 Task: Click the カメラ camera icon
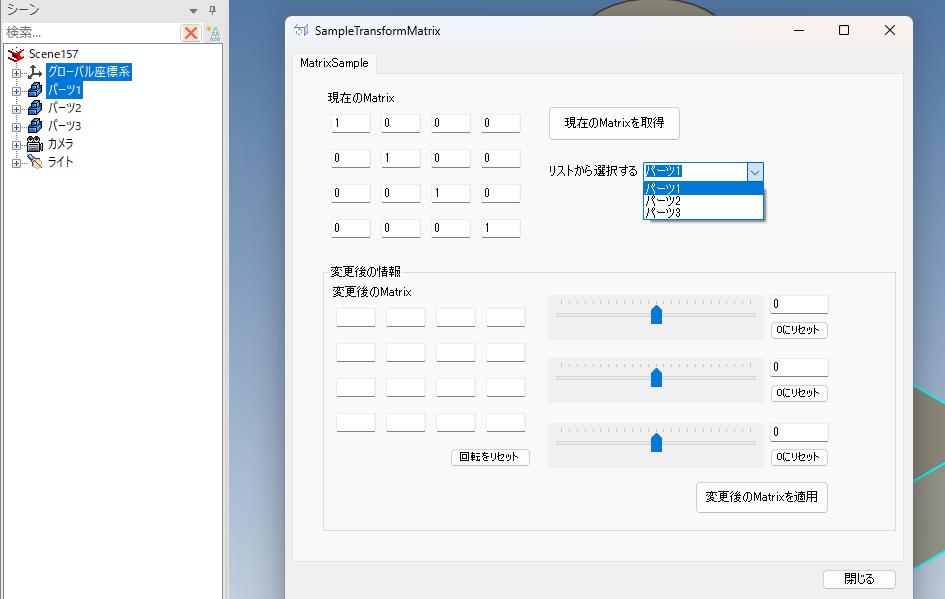[x=35, y=144]
